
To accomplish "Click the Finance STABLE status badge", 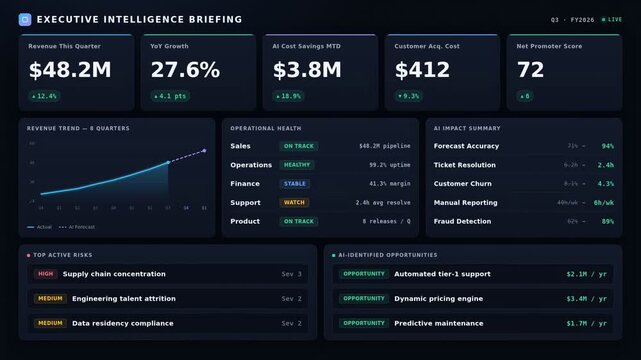I will [x=295, y=183].
